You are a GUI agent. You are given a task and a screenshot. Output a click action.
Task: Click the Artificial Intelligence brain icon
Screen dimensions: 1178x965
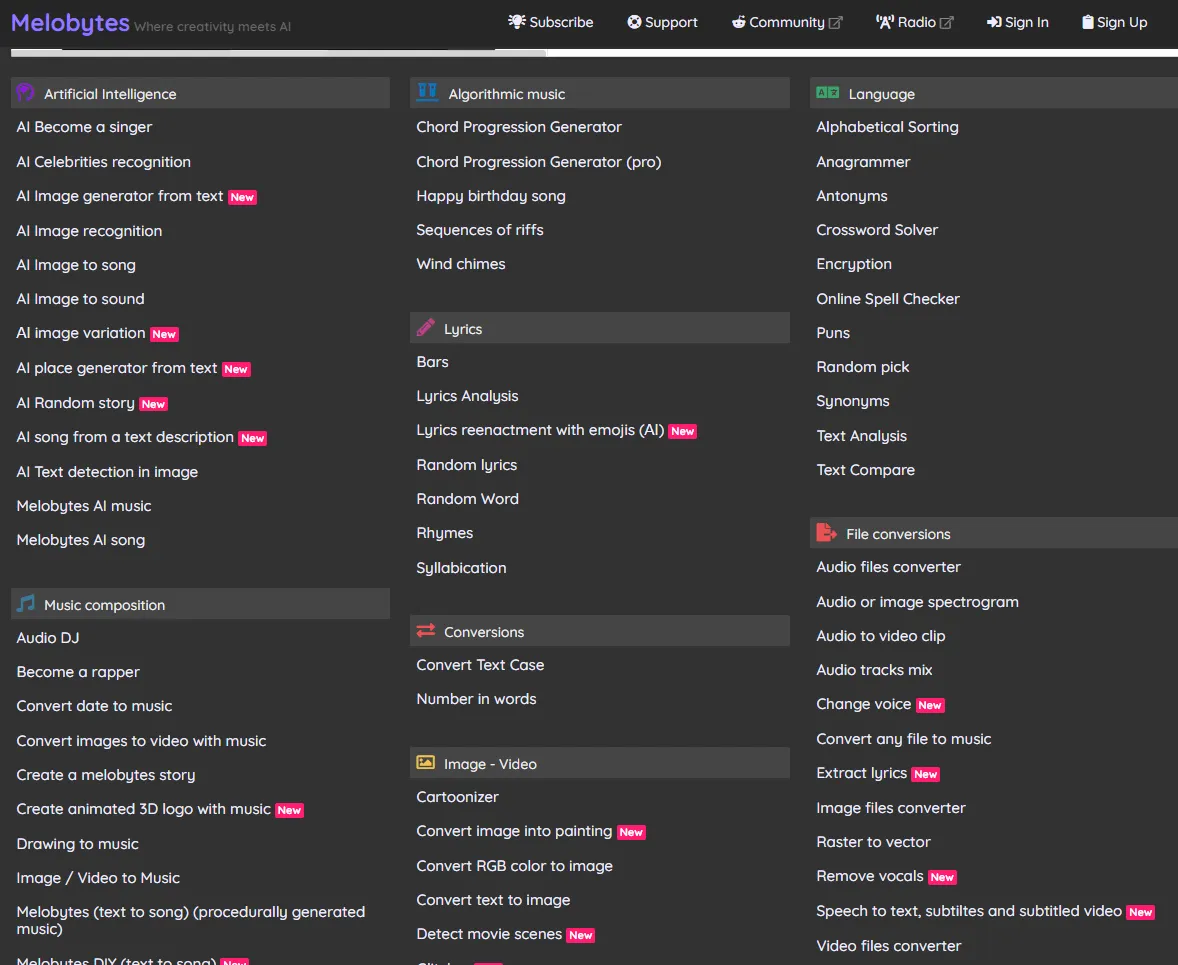(26, 92)
